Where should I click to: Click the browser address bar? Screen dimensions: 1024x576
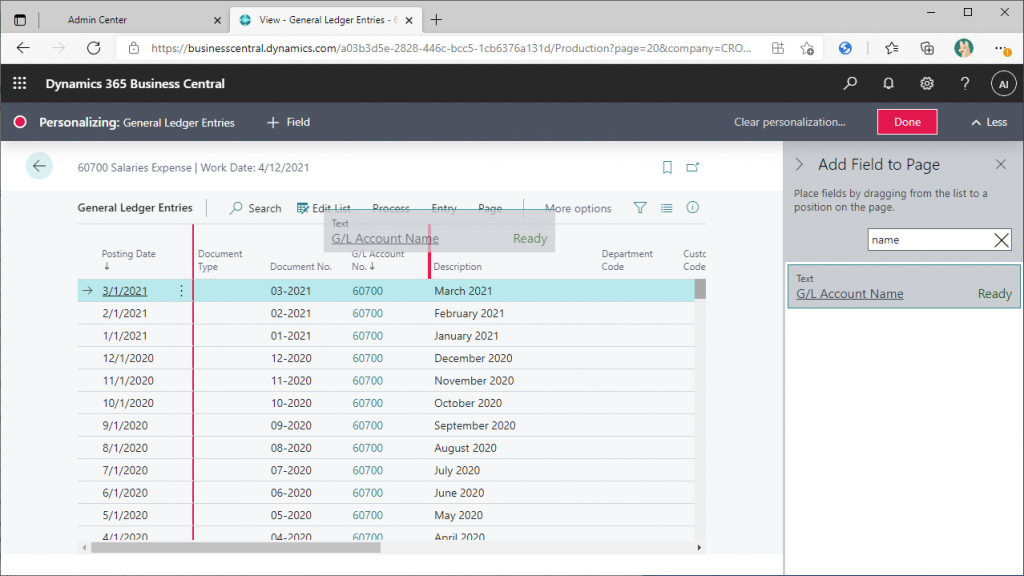click(x=451, y=48)
